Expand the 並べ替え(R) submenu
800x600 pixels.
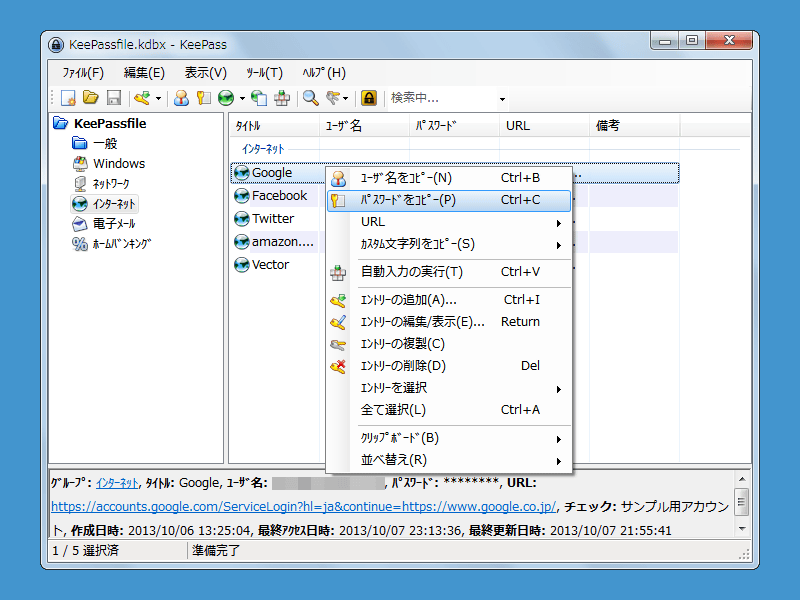(x=448, y=460)
